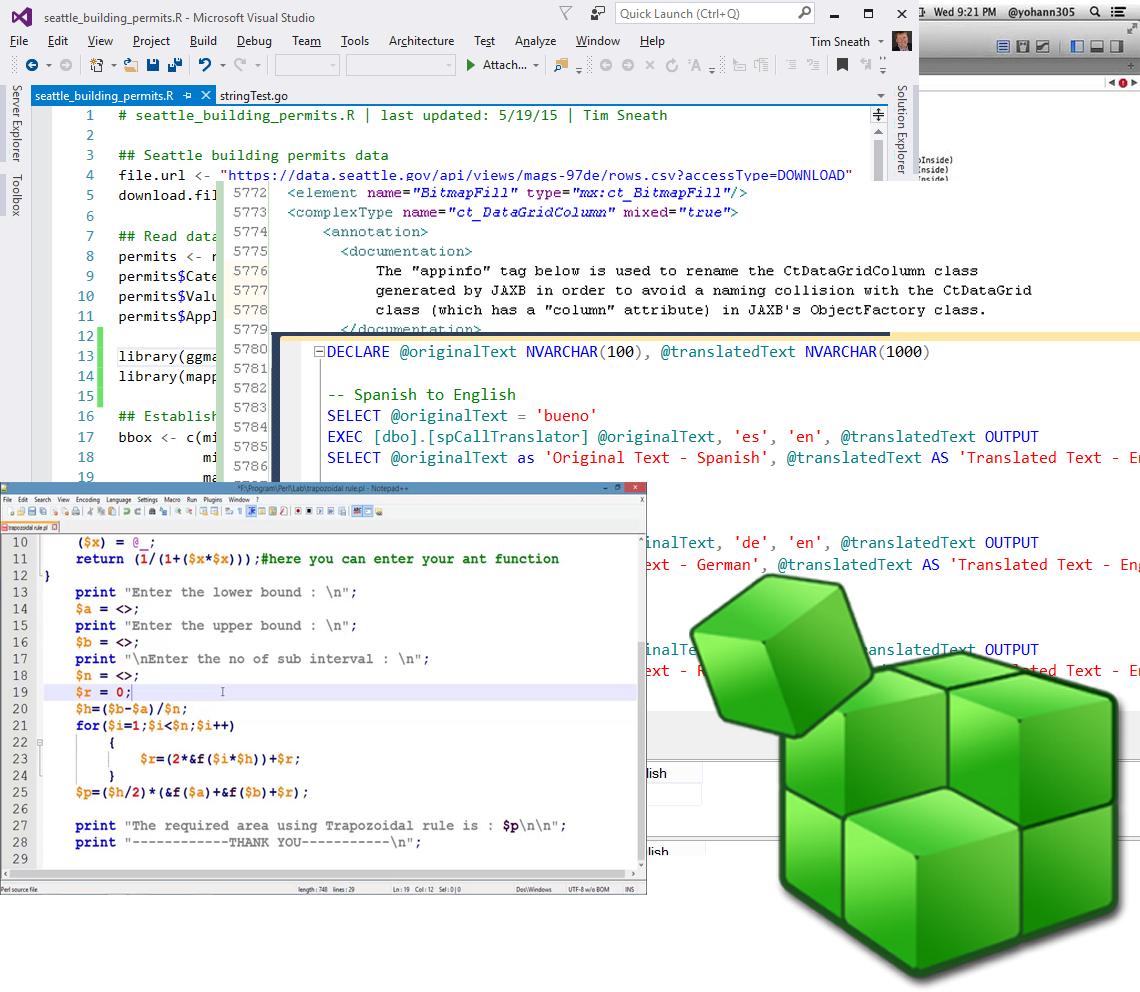Close the trapozoidal rule.pl tab

[x=55, y=527]
